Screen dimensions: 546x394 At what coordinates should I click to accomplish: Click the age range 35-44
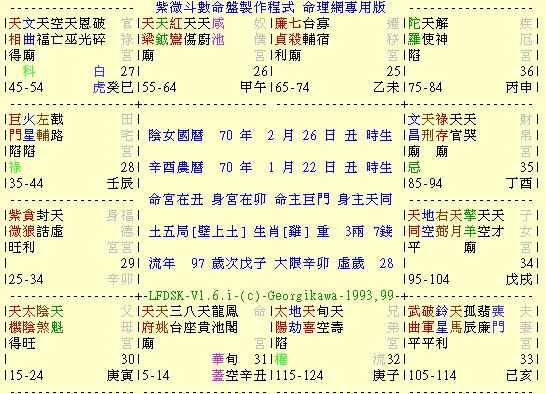[x=26, y=183]
